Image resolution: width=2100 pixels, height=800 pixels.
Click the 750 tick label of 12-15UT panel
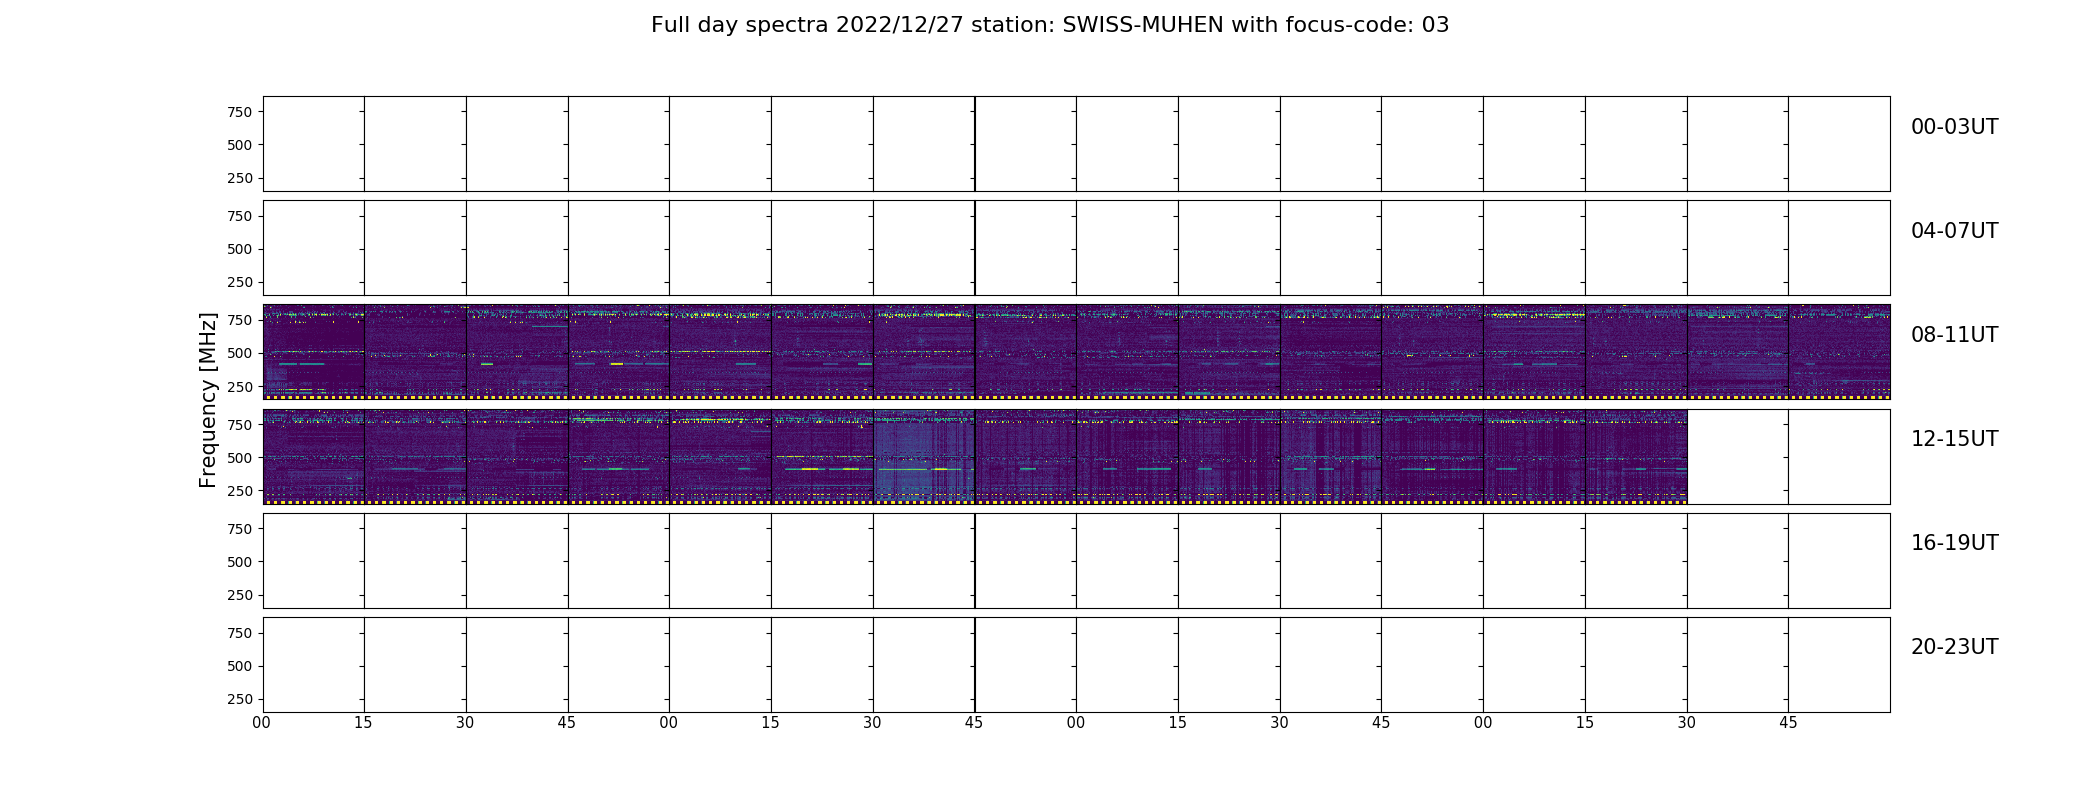pos(239,425)
